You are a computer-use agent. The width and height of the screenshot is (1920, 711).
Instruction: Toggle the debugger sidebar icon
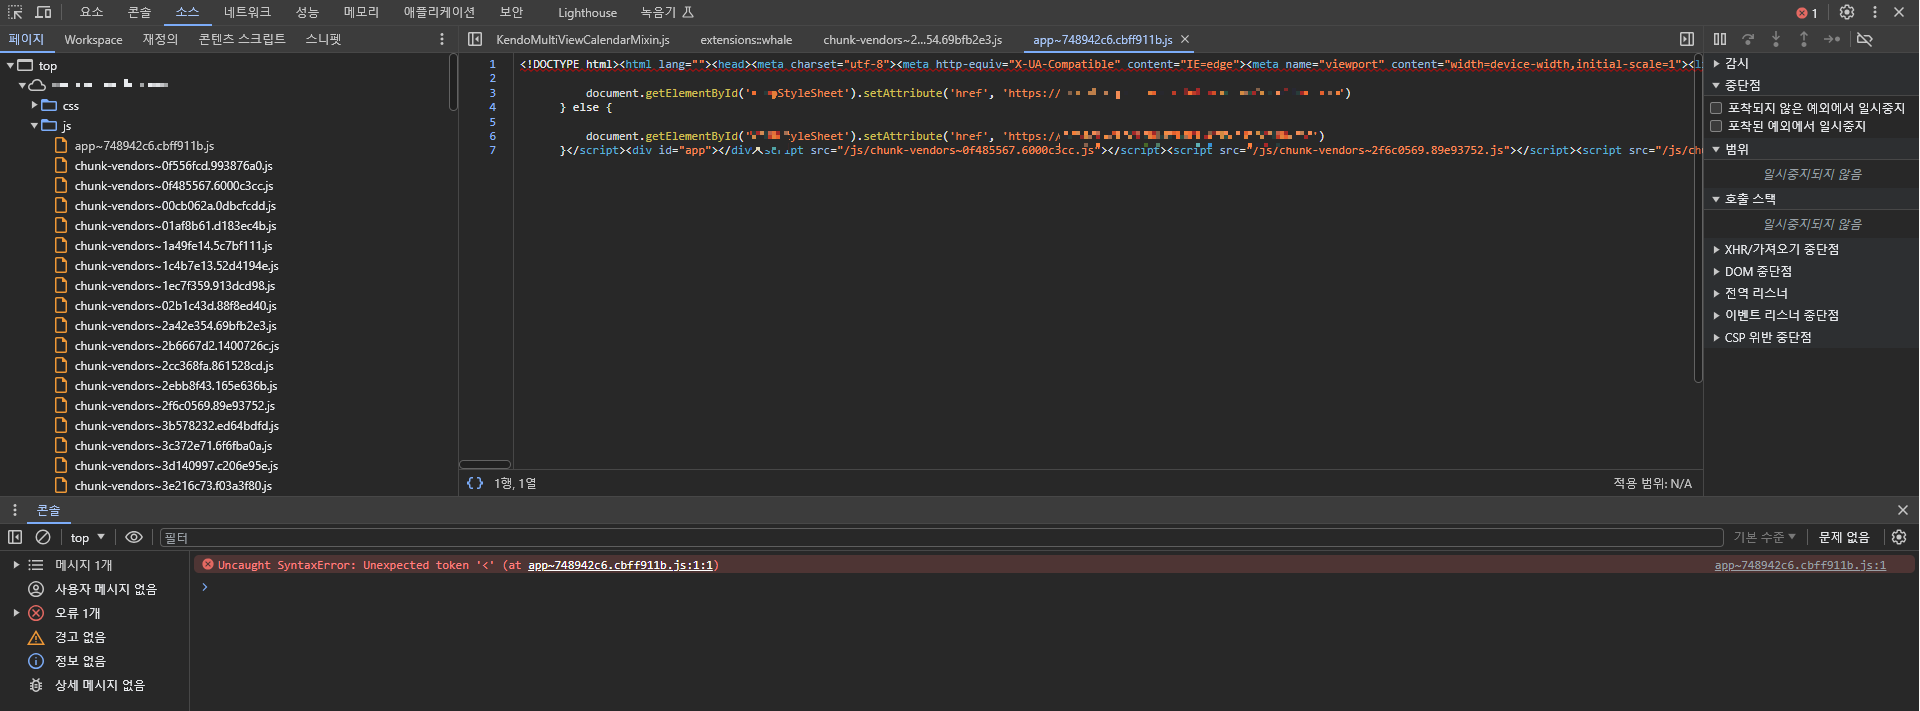point(1687,39)
